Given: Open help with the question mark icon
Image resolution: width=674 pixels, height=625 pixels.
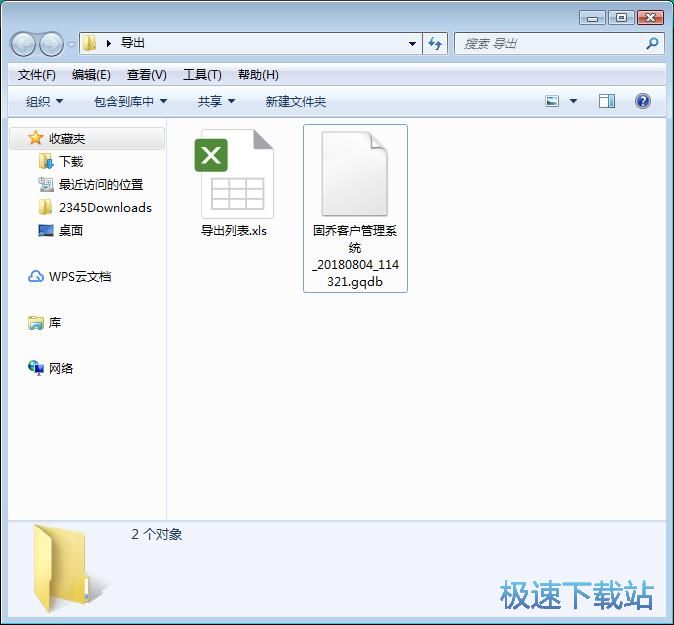Looking at the screenshot, I should 642,101.
